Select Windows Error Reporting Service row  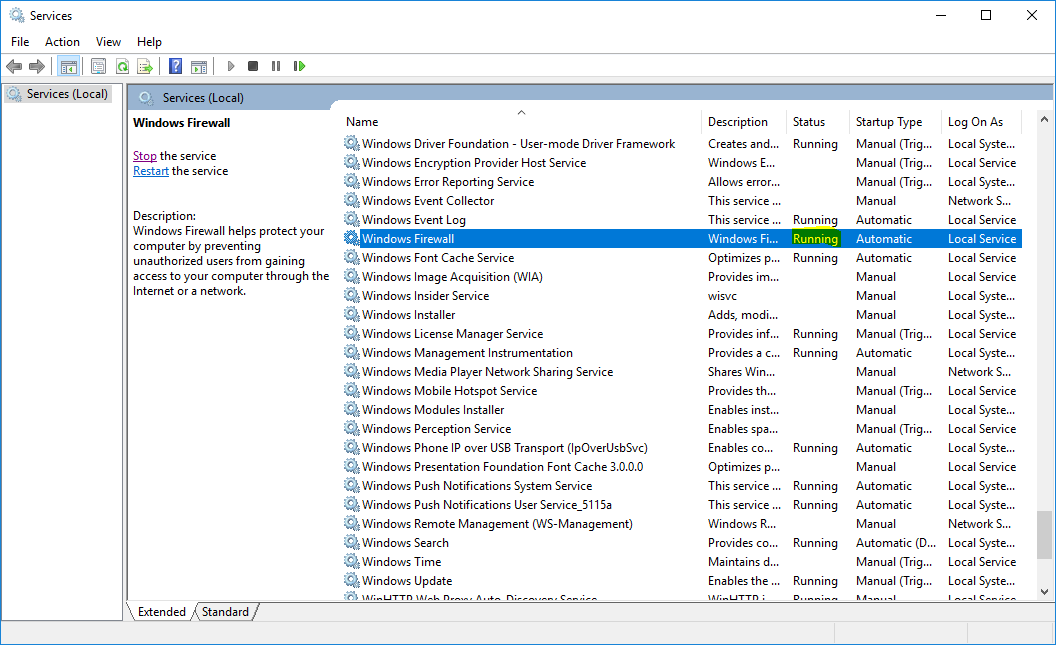(682, 182)
